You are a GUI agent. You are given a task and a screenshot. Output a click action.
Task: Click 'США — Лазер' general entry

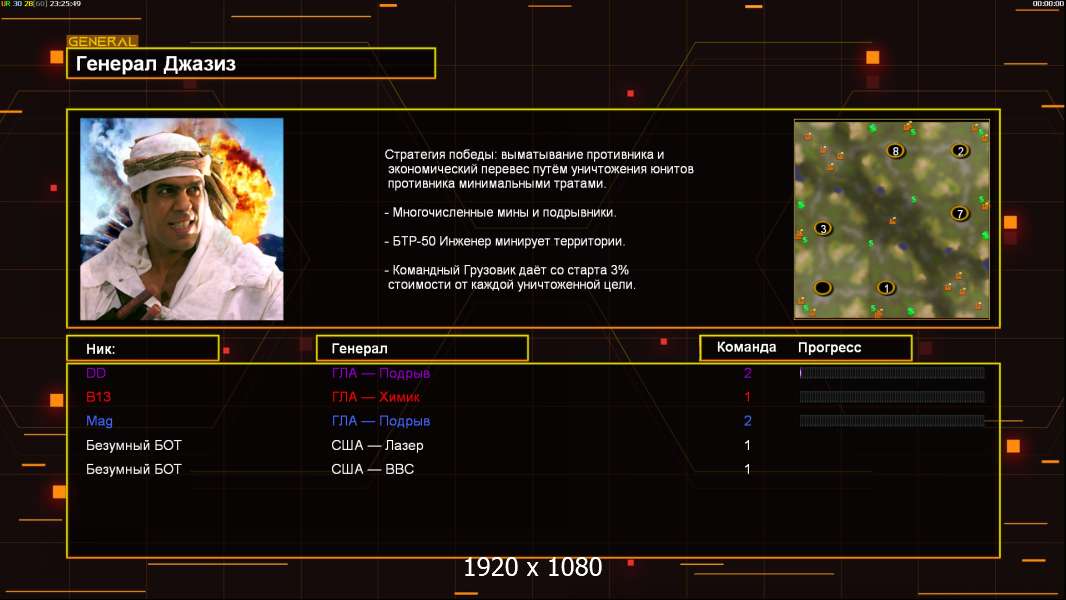point(377,445)
